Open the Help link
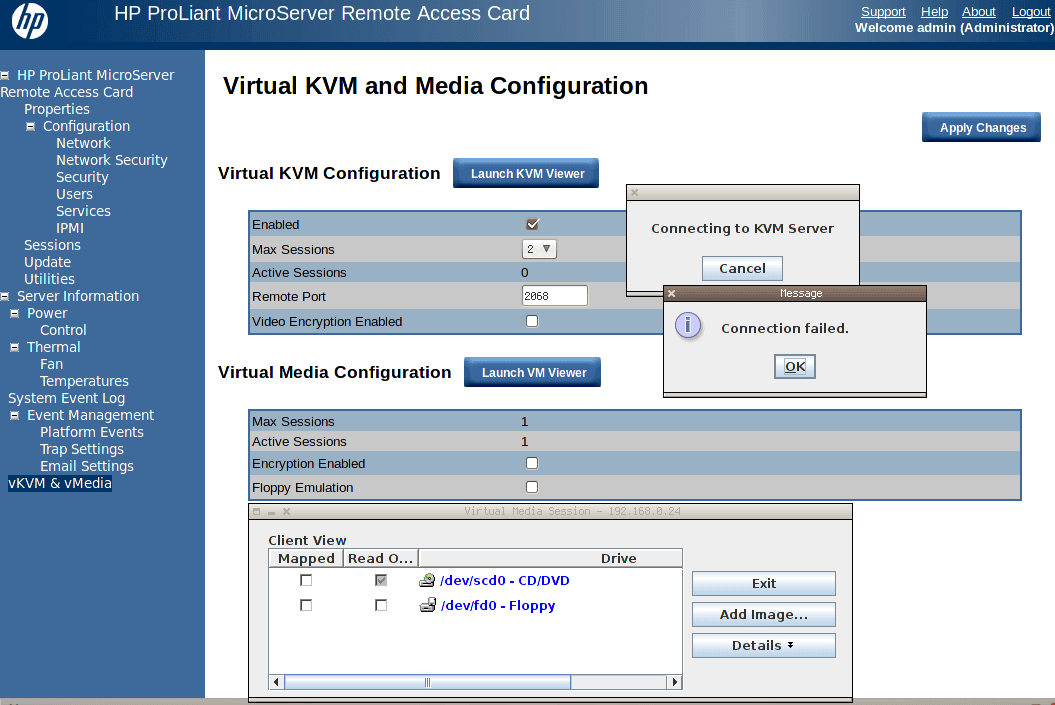The image size is (1055, 705). [x=934, y=11]
